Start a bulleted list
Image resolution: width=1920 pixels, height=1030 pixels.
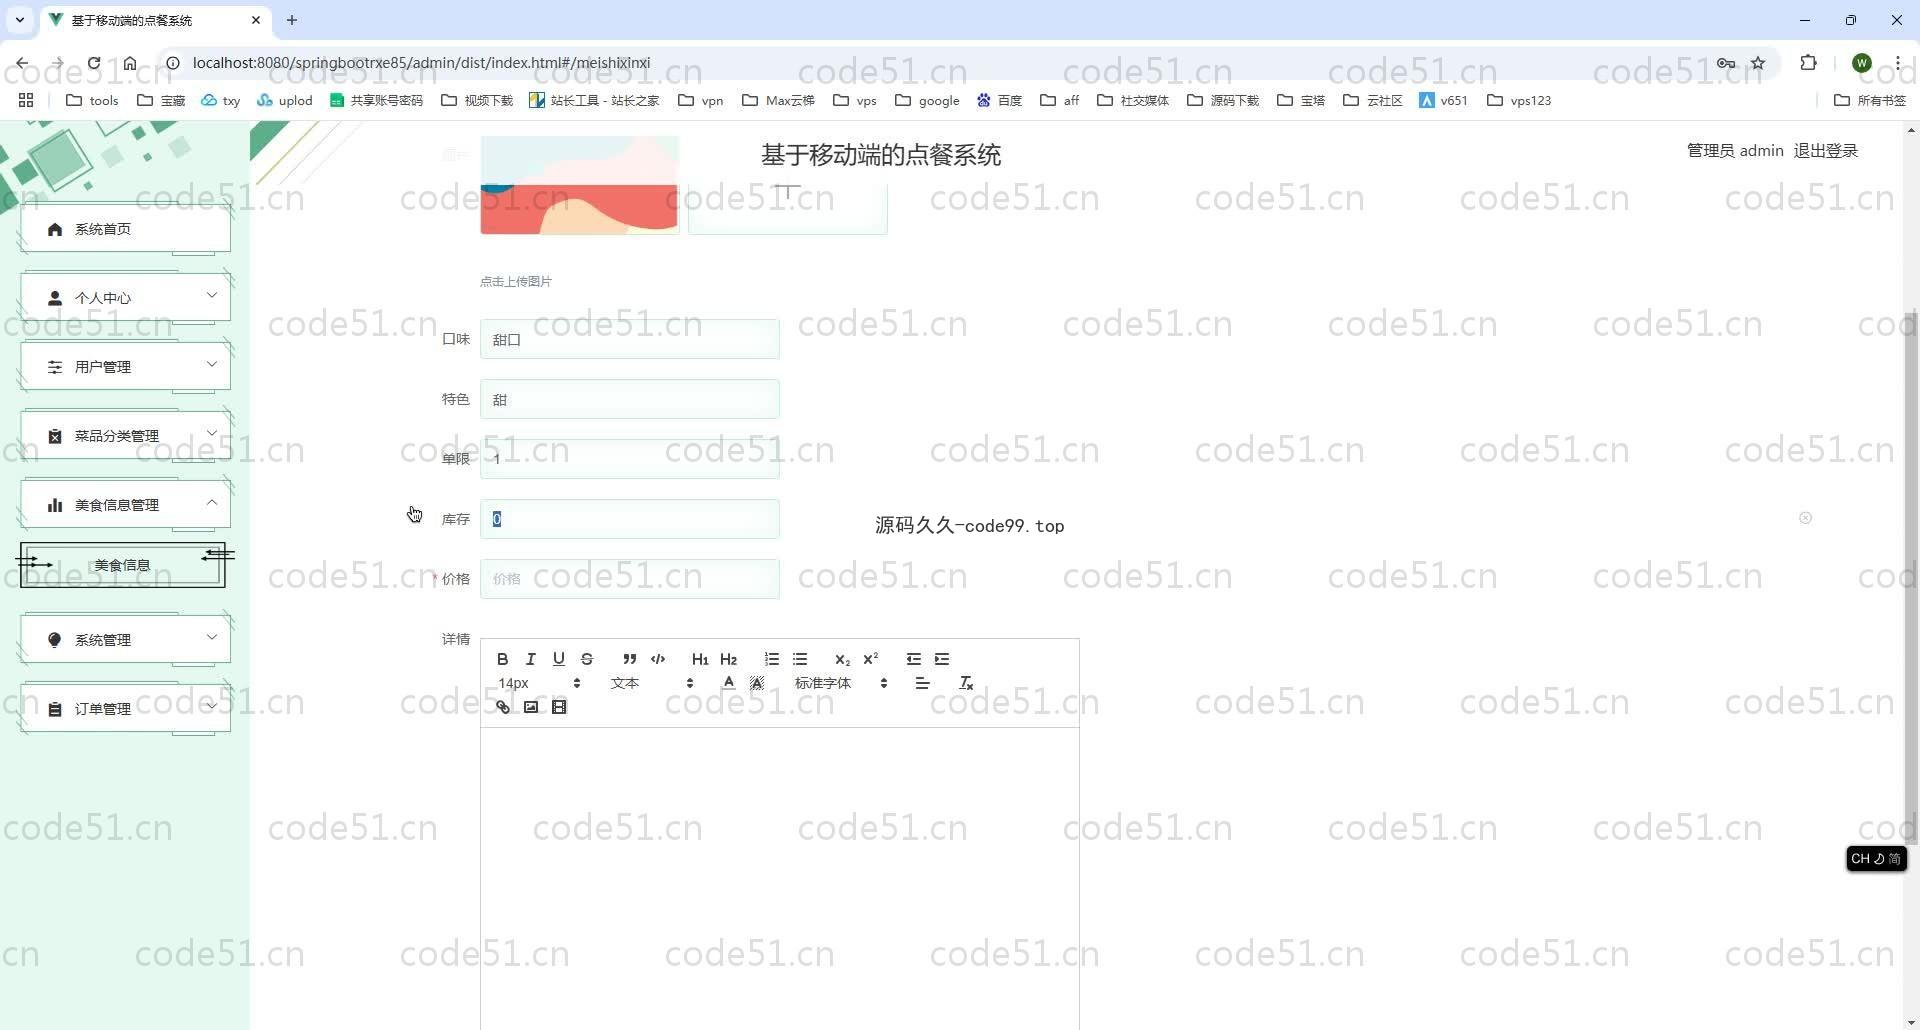pos(800,659)
